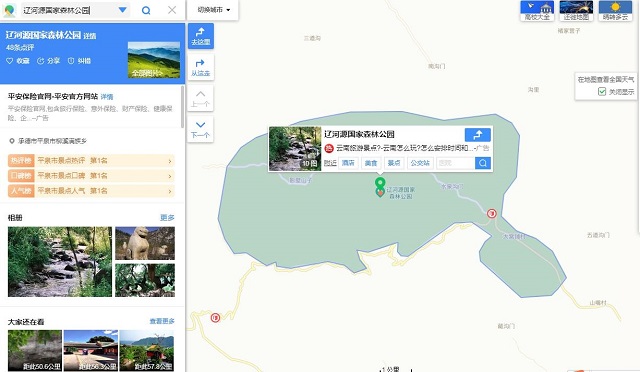The width and height of the screenshot is (640, 372).
Task: Click the 纠错 report error icon
Action: (71, 61)
